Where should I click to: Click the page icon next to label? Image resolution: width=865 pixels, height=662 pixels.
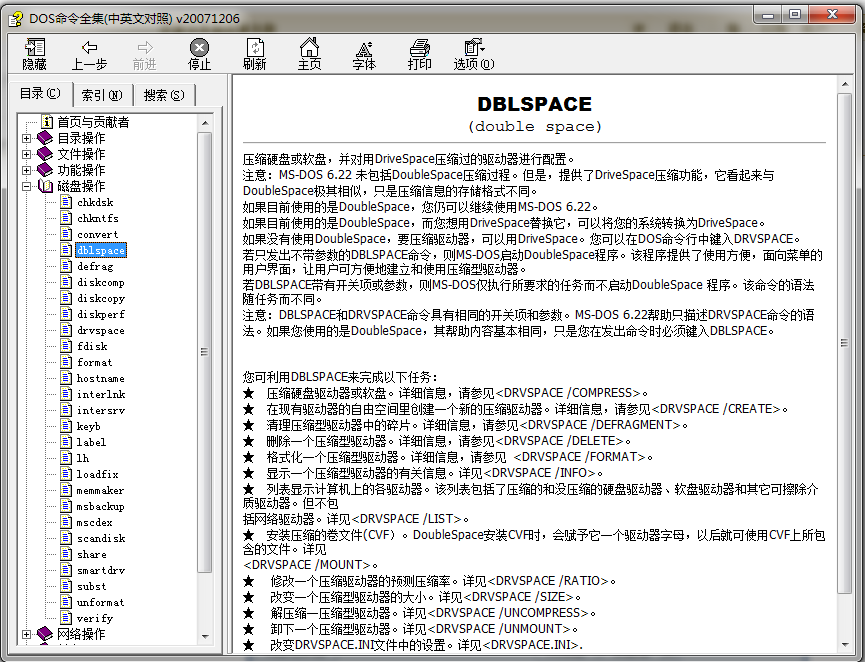point(66,442)
